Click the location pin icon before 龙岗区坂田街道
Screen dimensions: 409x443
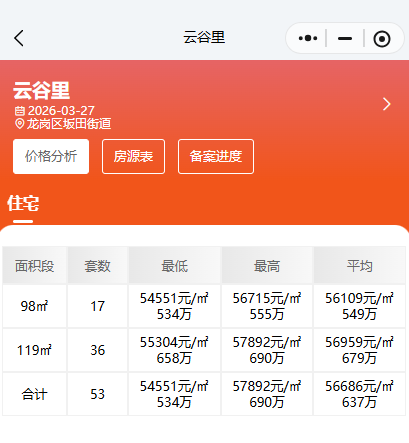[x=20, y=124]
